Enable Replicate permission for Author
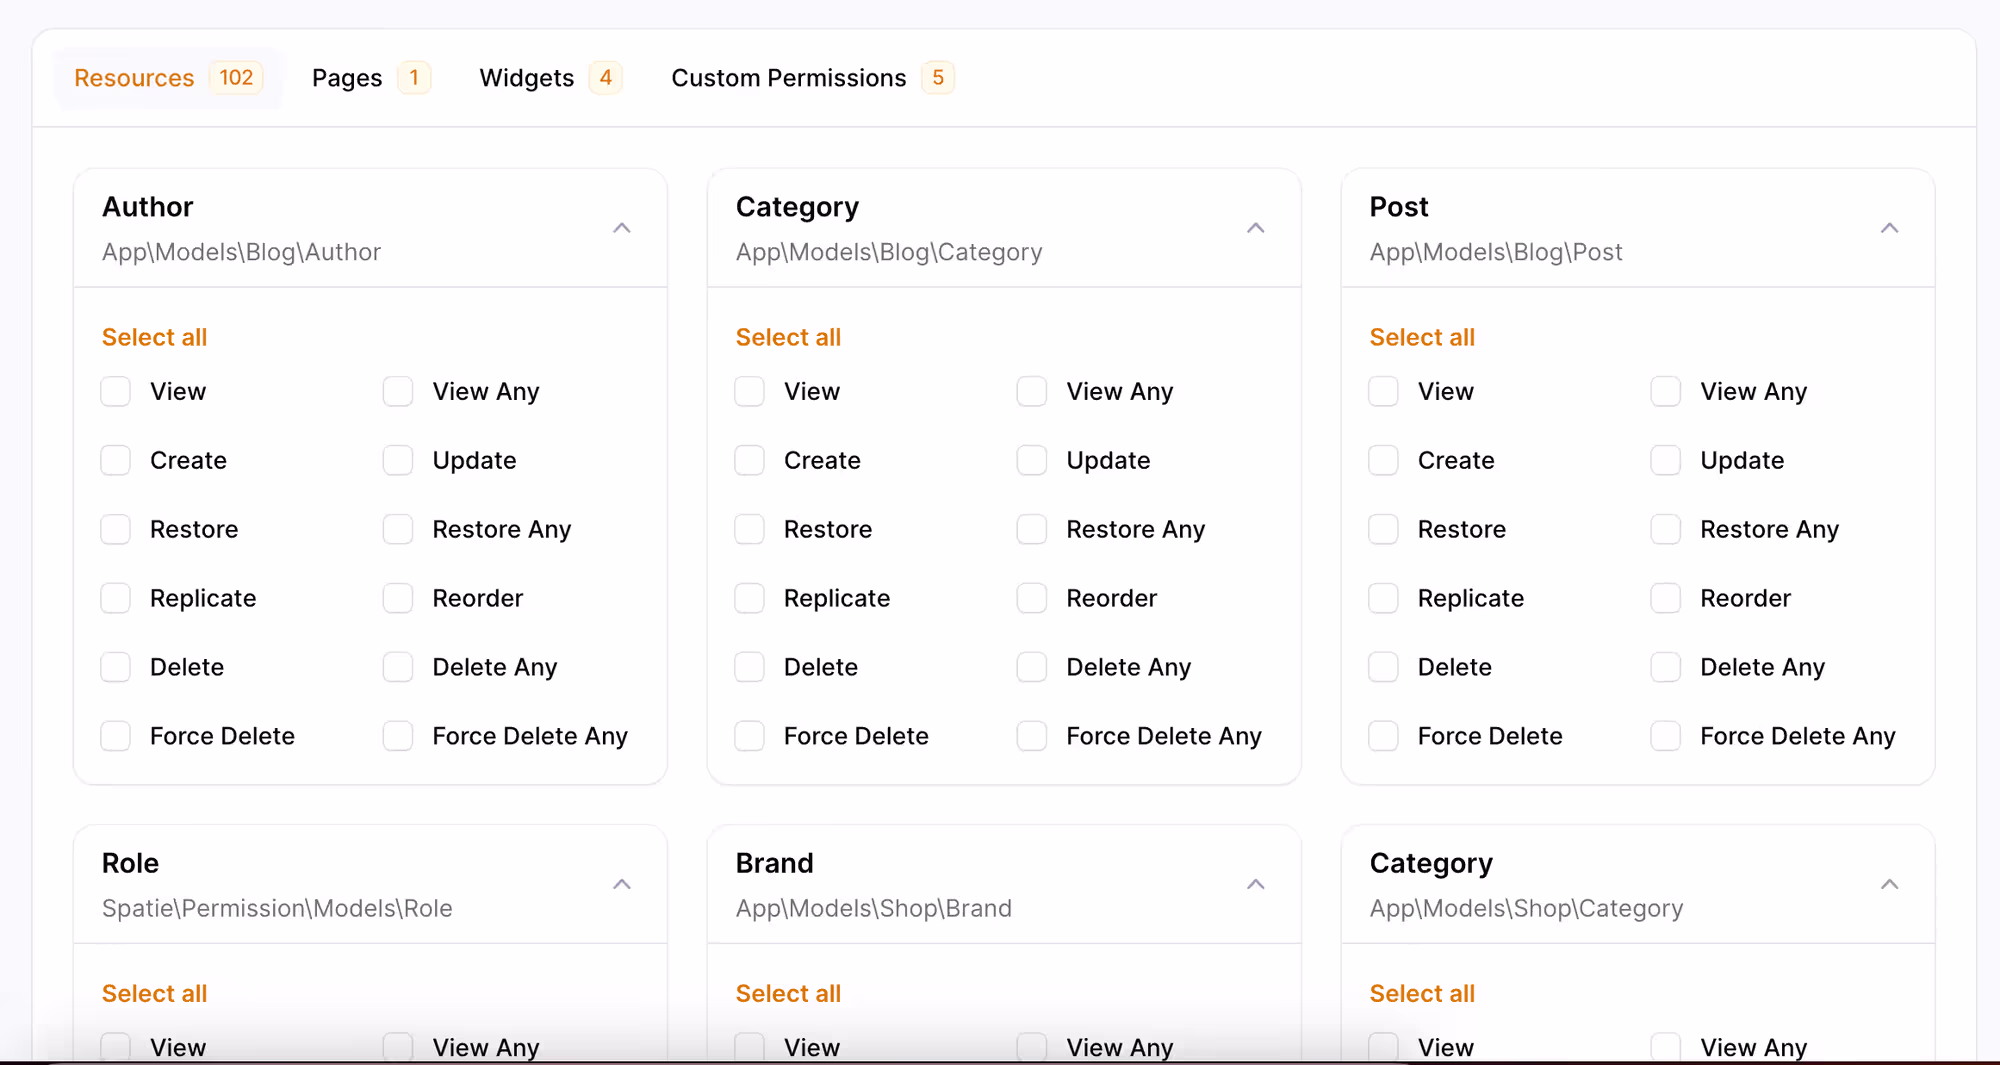Viewport: 2000px width, 1065px height. coord(116,599)
